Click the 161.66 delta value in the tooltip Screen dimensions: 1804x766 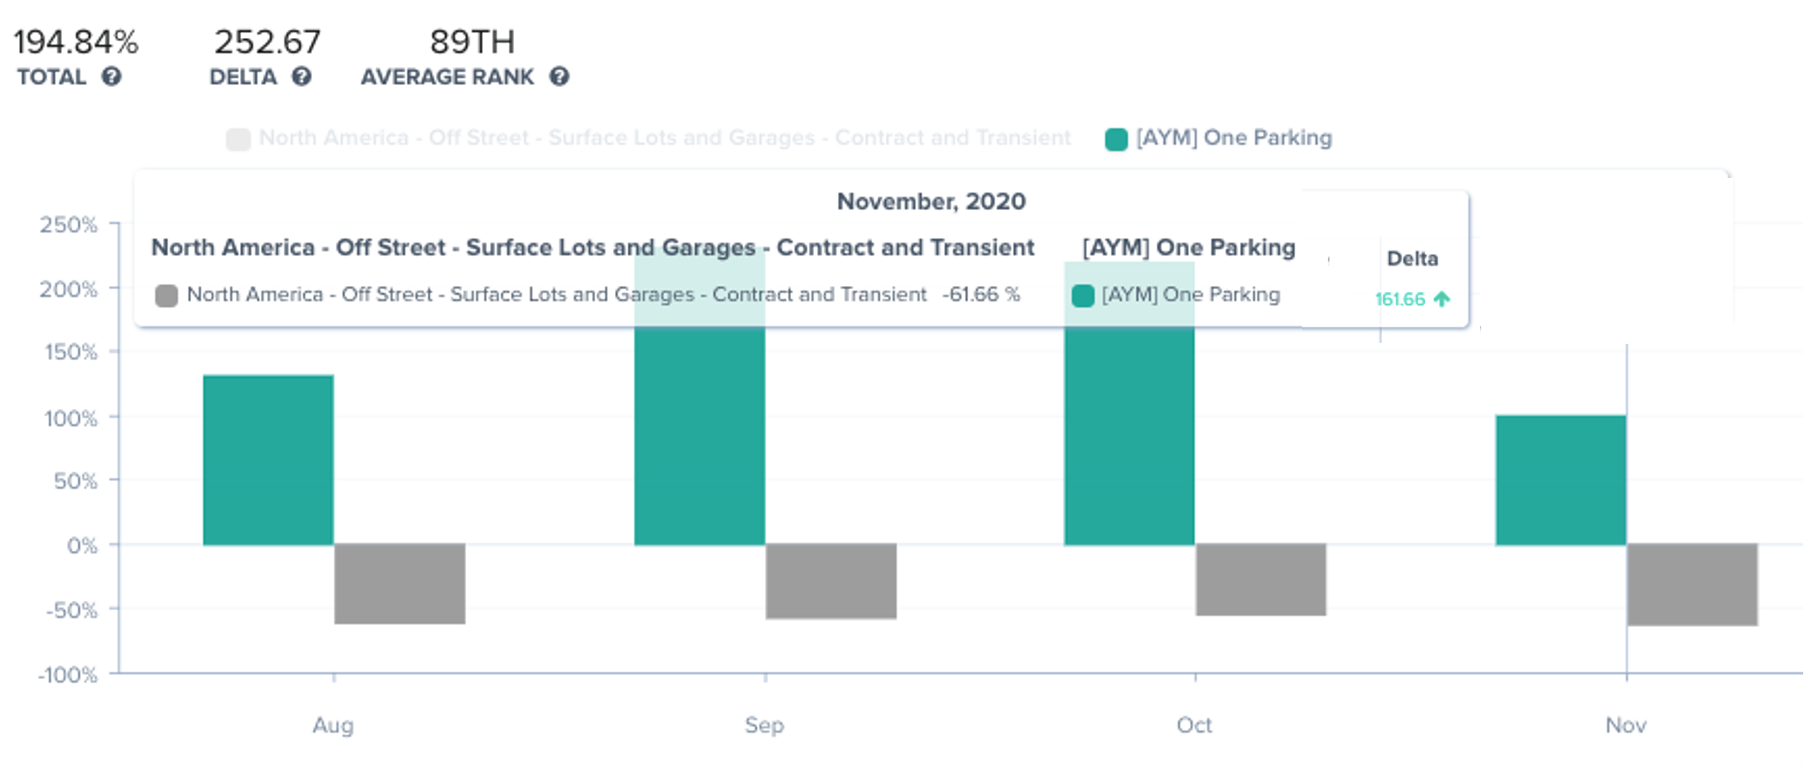pos(1399,299)
